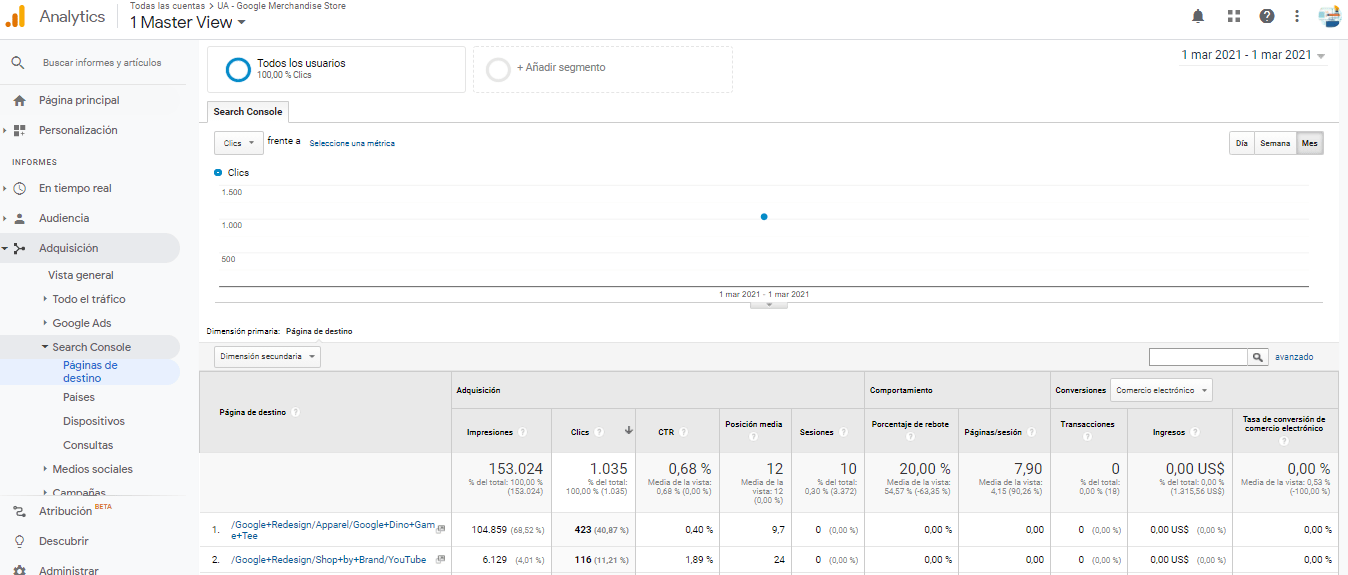Open Consultas report in sidebar
The height and width of the screenshot is (575, 1348).
pyautogui.click(x=88, y=445)
